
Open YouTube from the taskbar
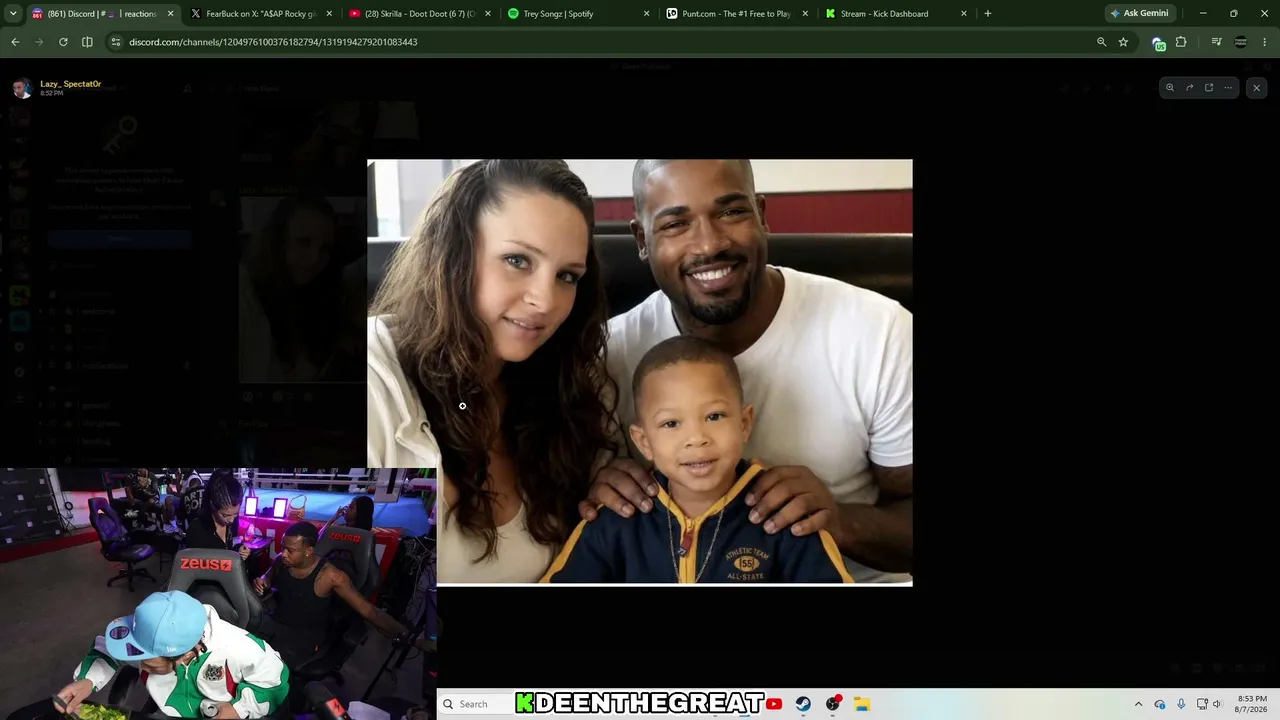(x=774, y=704)
